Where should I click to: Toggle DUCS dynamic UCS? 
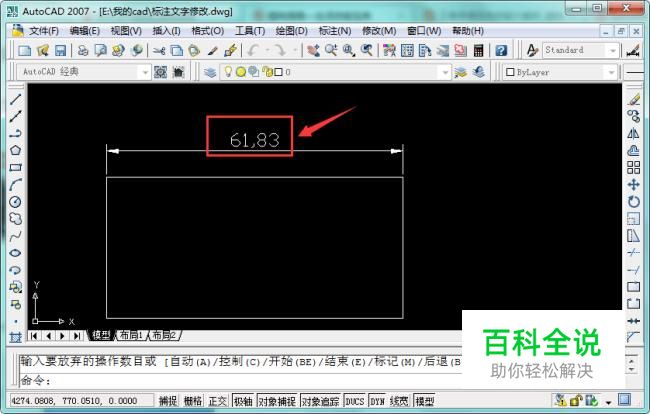[x=354, y=401]
